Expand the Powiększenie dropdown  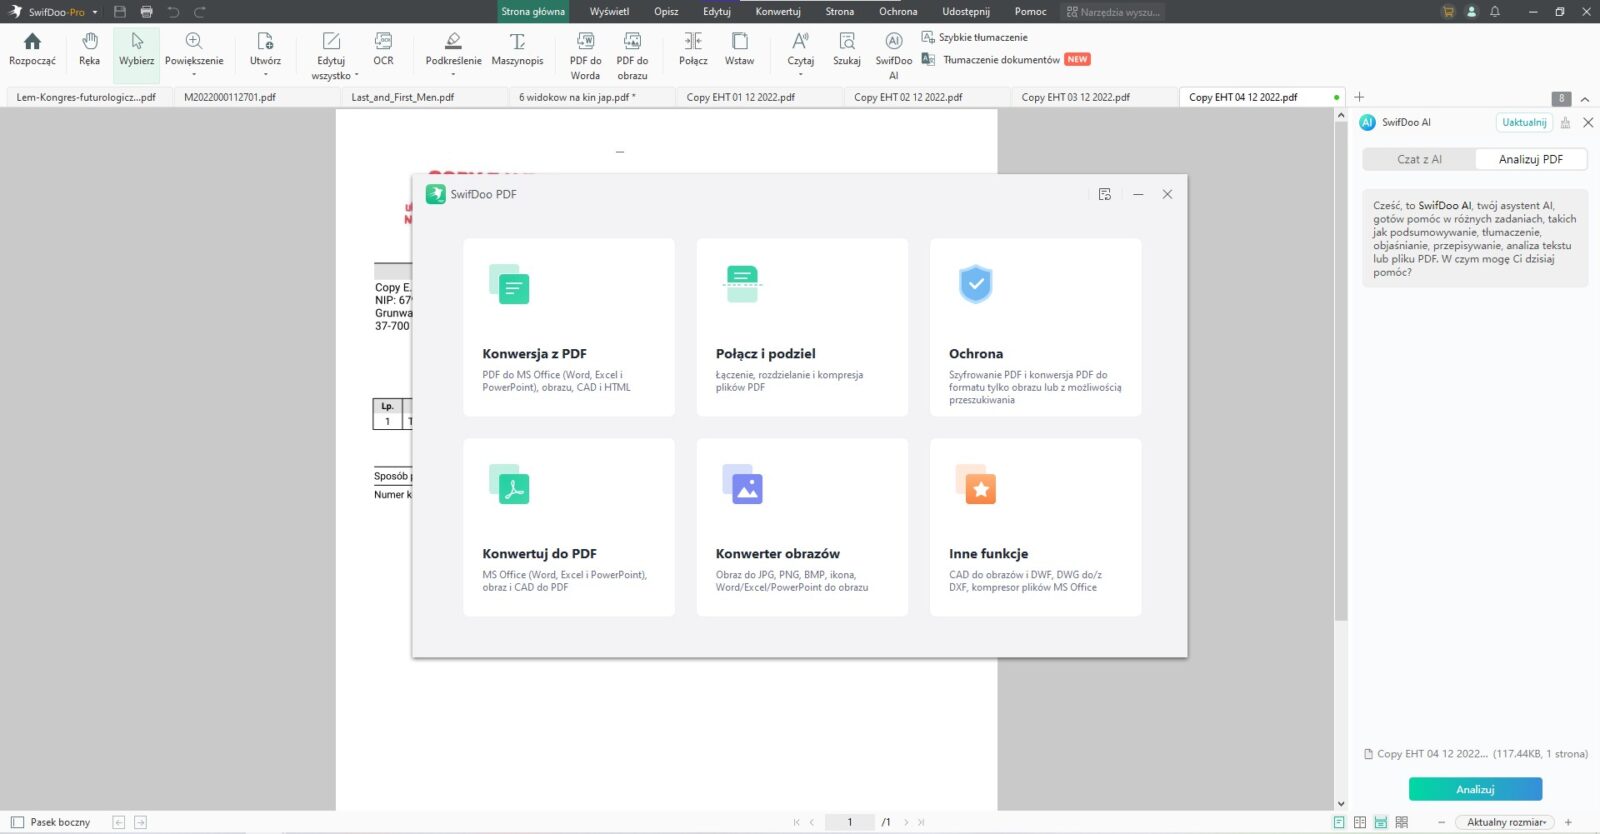194,75
